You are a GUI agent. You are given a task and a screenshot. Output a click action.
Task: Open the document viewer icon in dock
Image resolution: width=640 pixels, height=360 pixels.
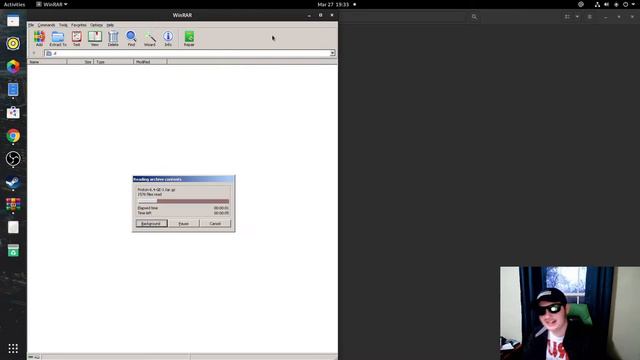pos(13,89)
